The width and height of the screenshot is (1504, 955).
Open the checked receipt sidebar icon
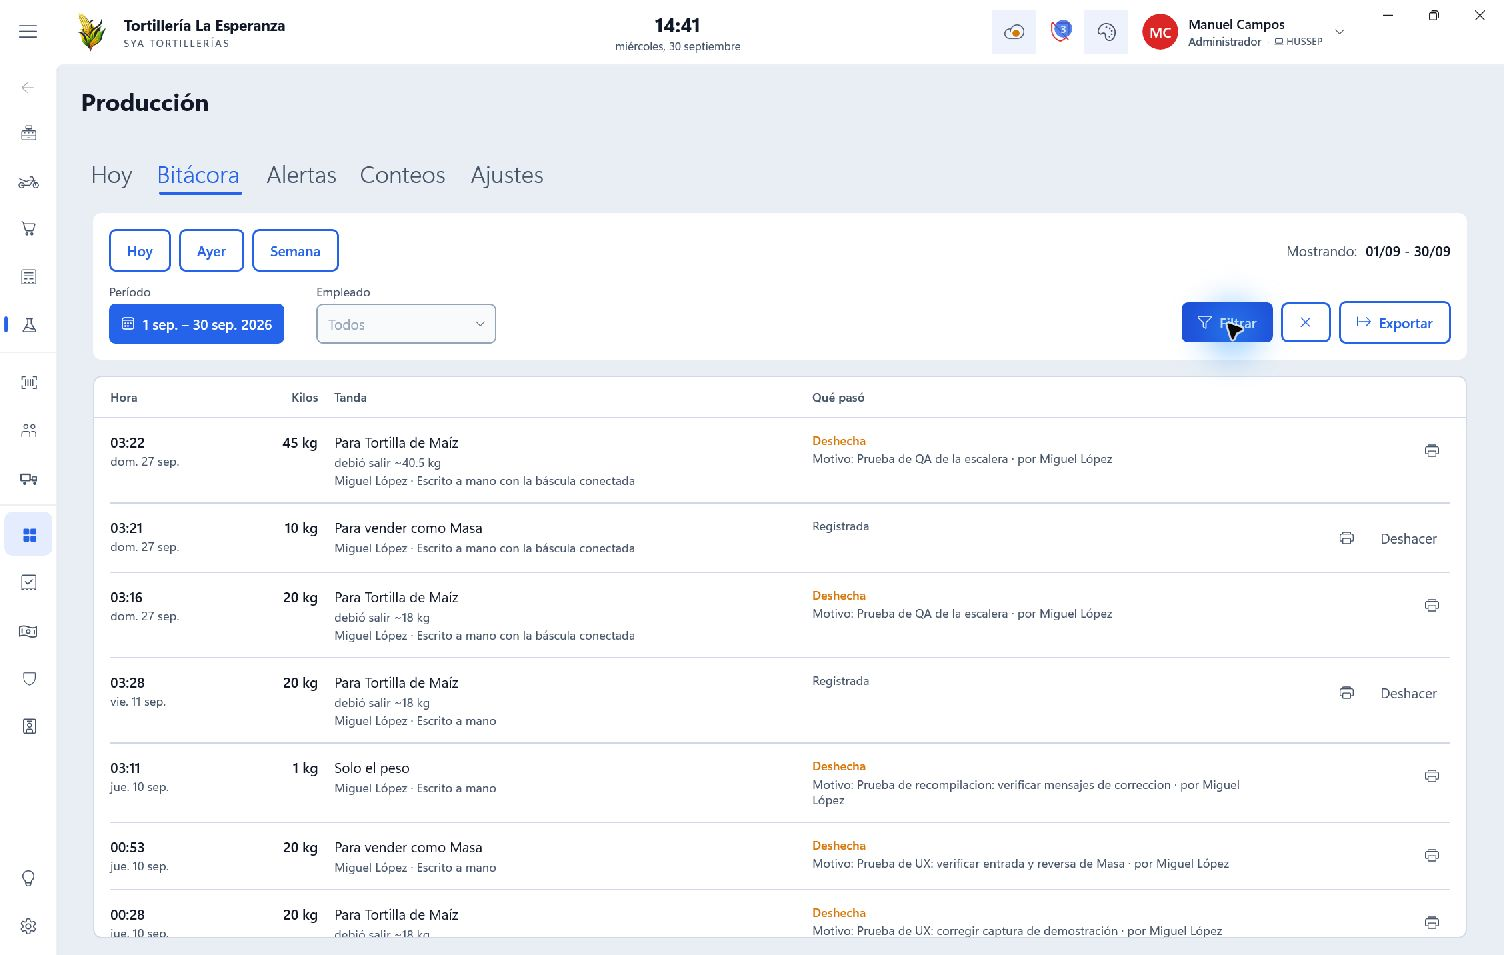click(x=29, y=582)
